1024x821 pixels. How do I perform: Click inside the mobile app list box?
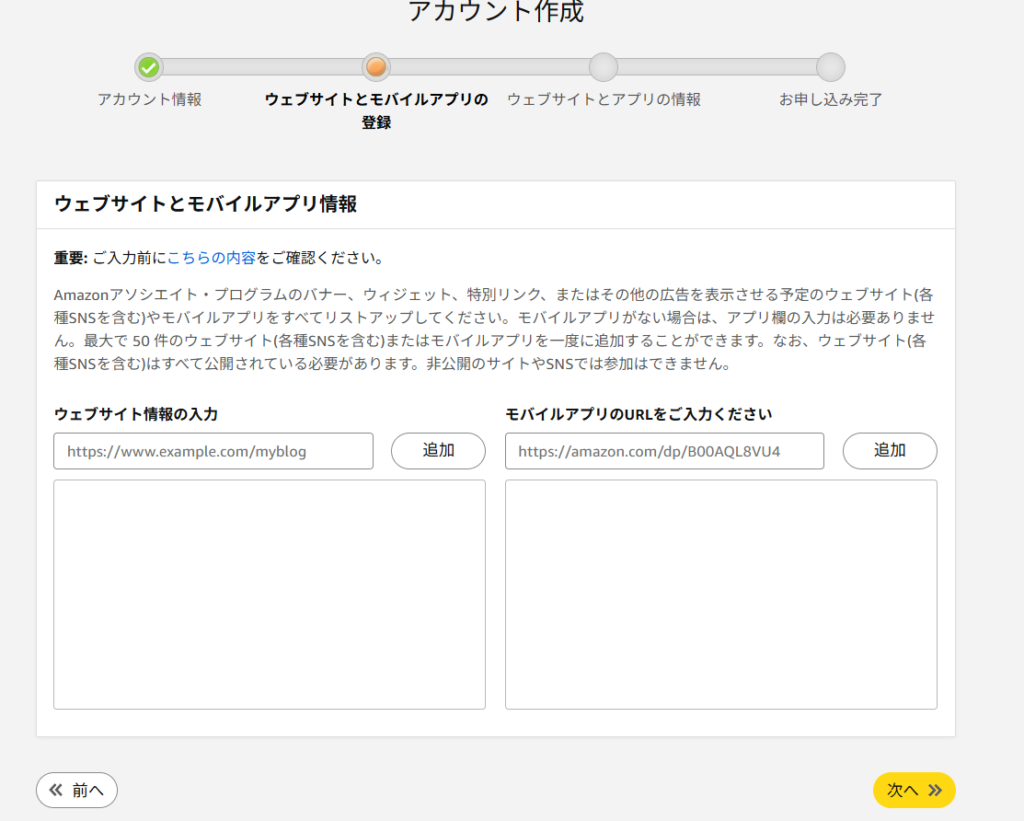720,594
